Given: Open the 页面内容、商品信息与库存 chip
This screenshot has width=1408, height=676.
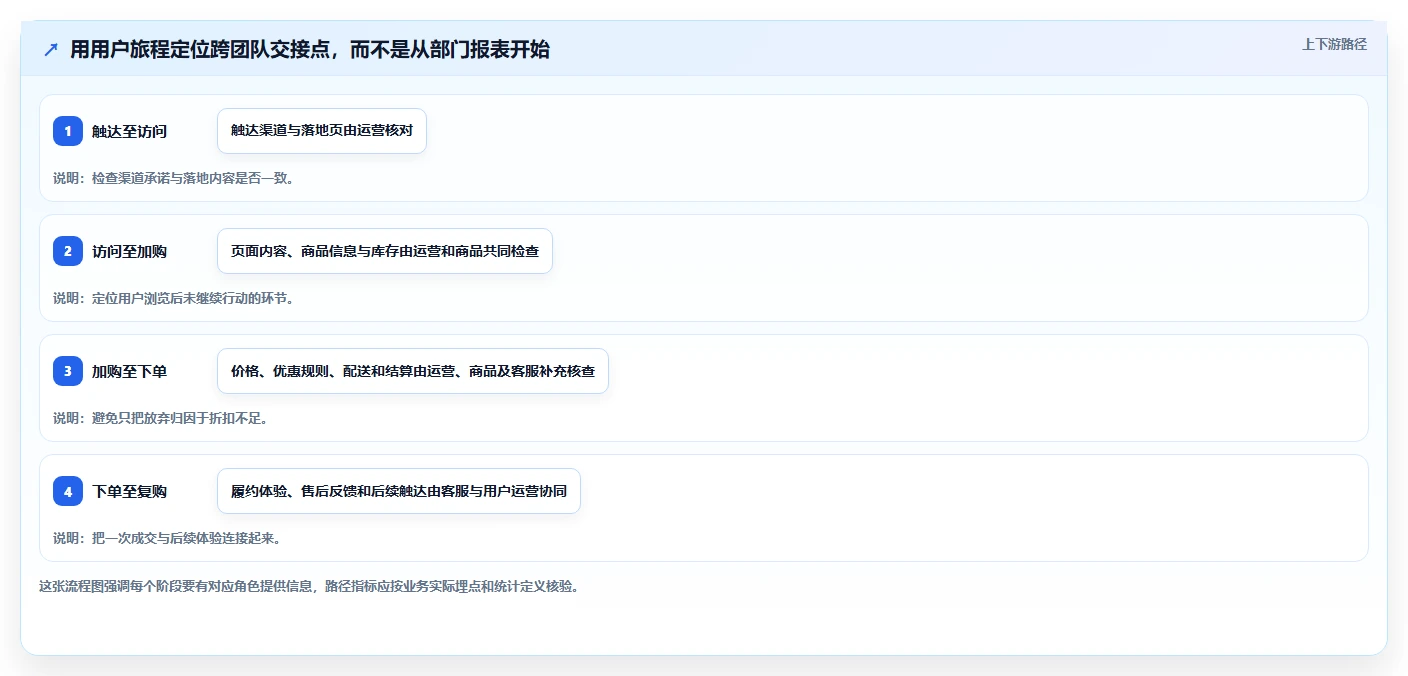Looking at the screenshot, I should 385,251.
